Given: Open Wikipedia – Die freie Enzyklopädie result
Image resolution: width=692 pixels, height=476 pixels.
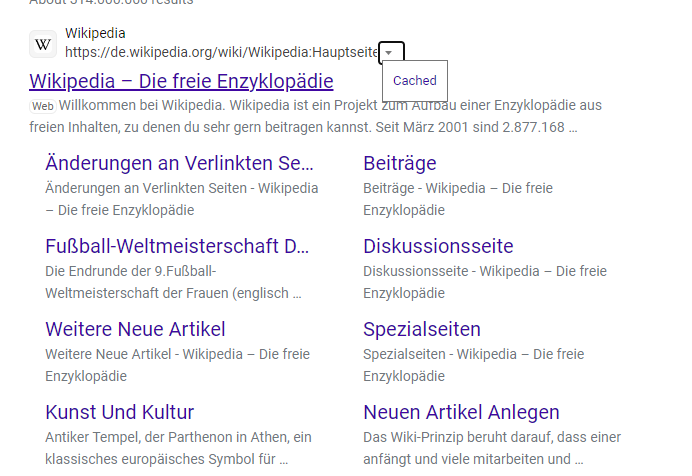Looking at the screenshot, I should [181, 80].
